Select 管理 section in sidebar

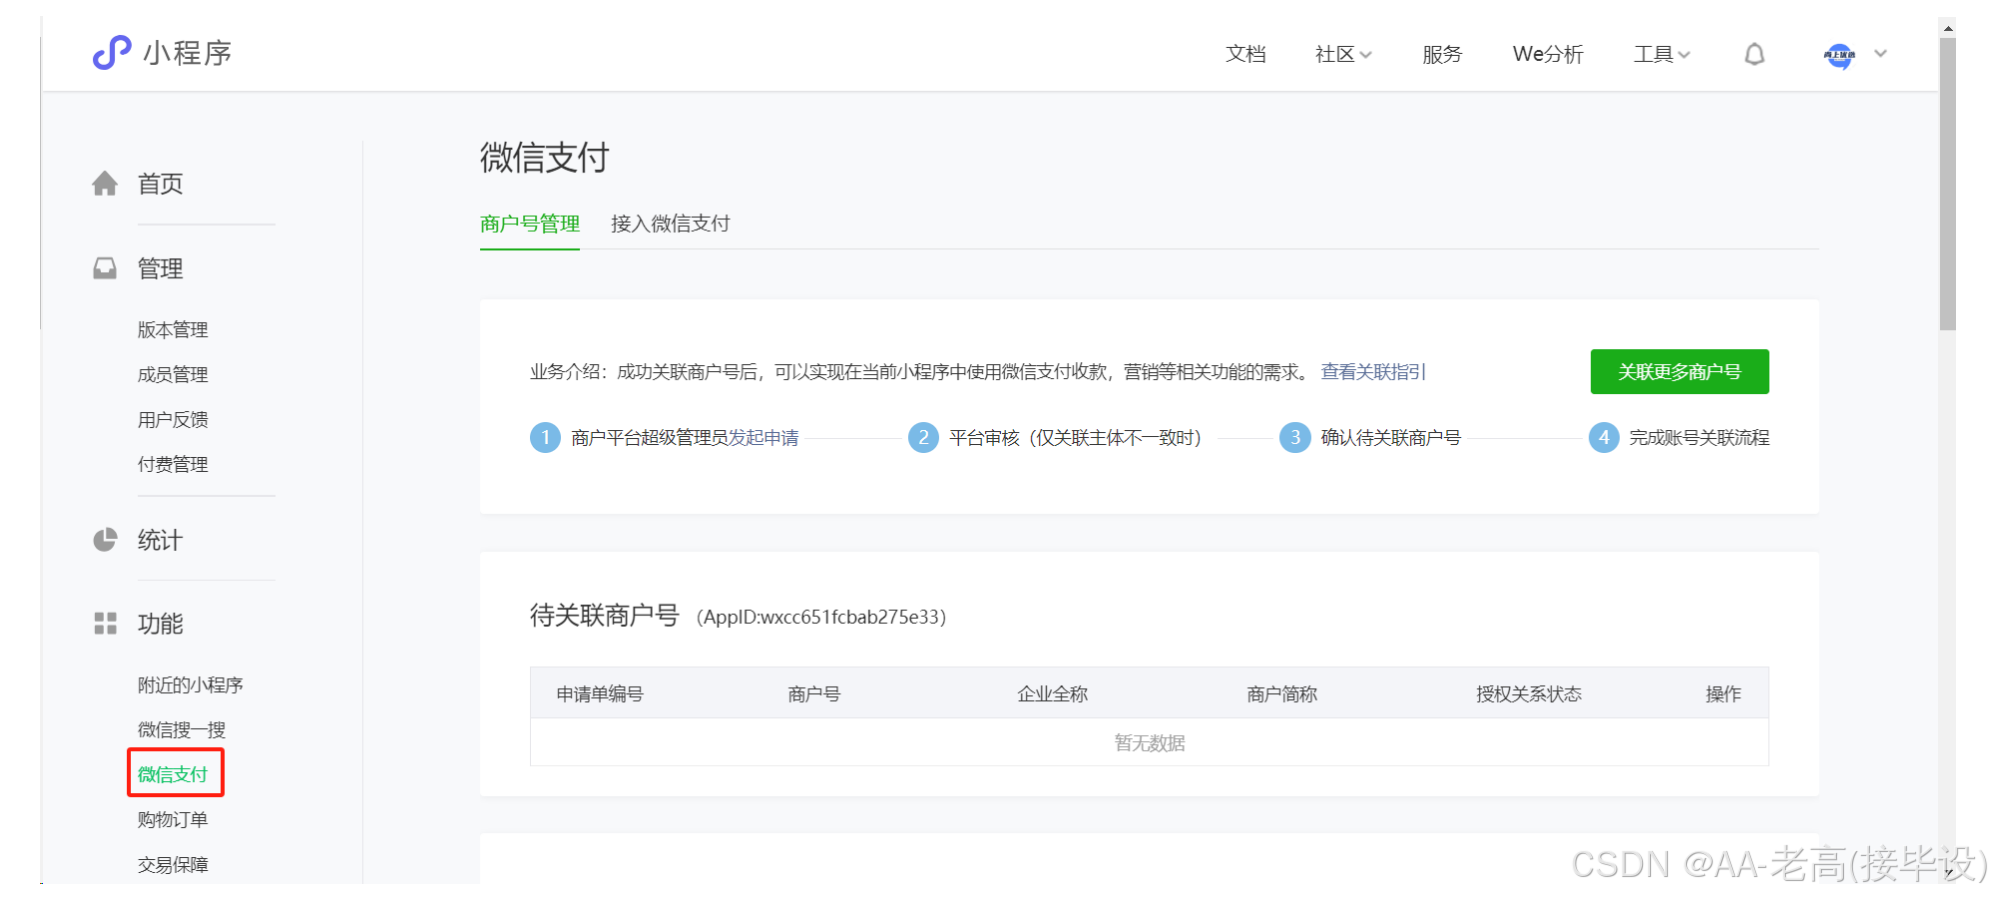tap(160, 268)
